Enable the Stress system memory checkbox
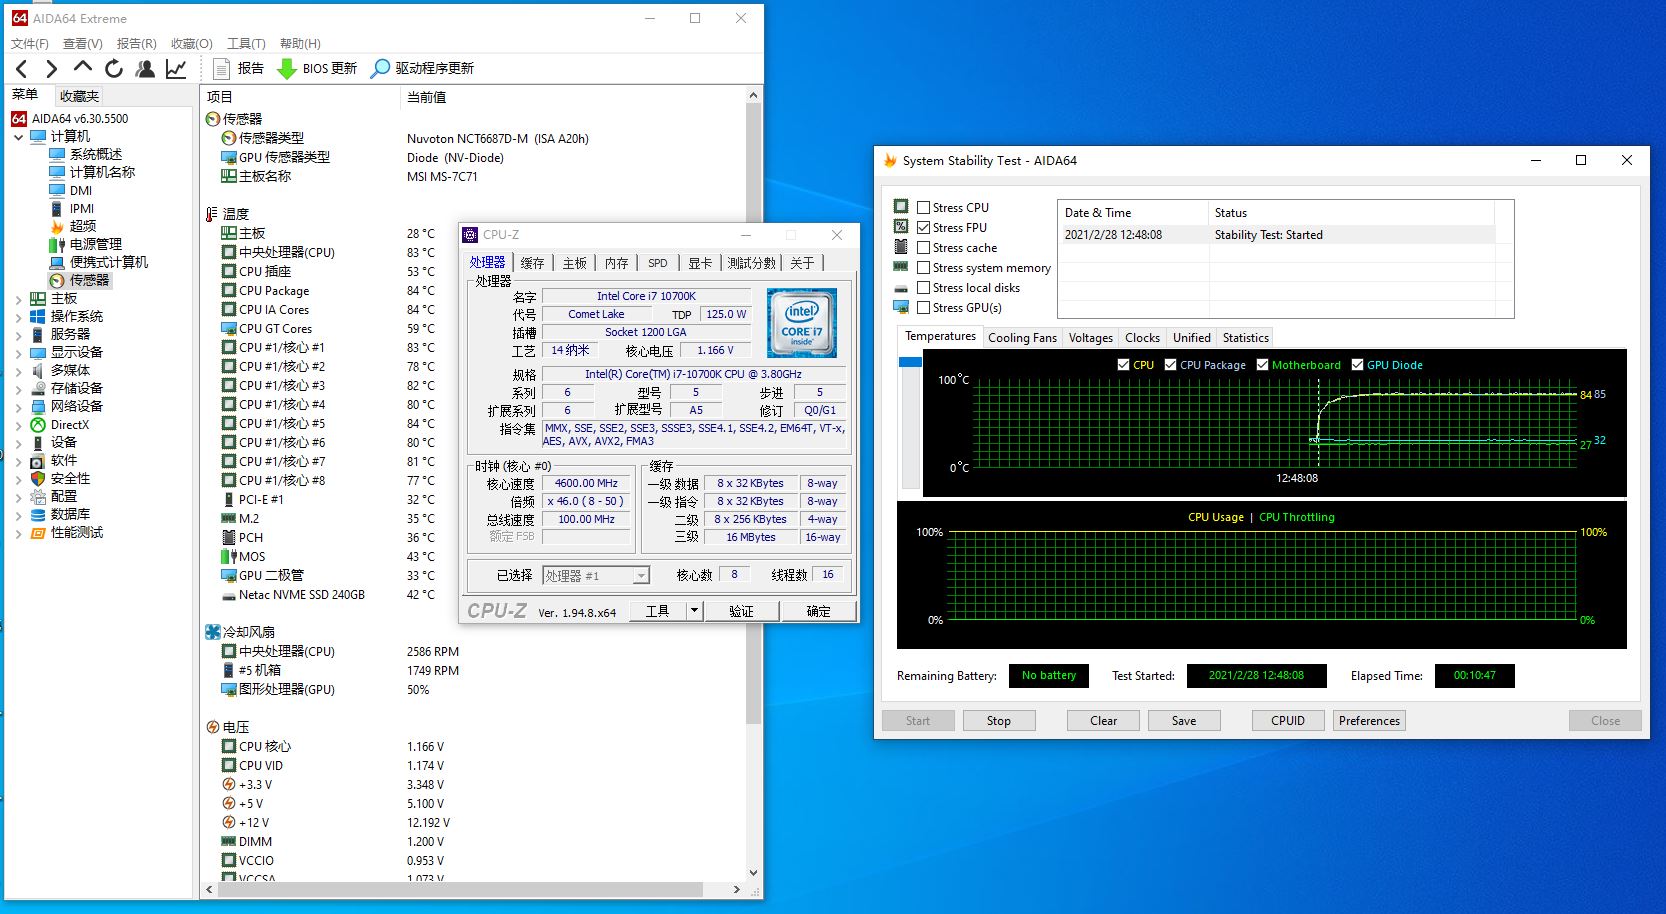Viewport: 1666px width, 914px height. point(924,268)
